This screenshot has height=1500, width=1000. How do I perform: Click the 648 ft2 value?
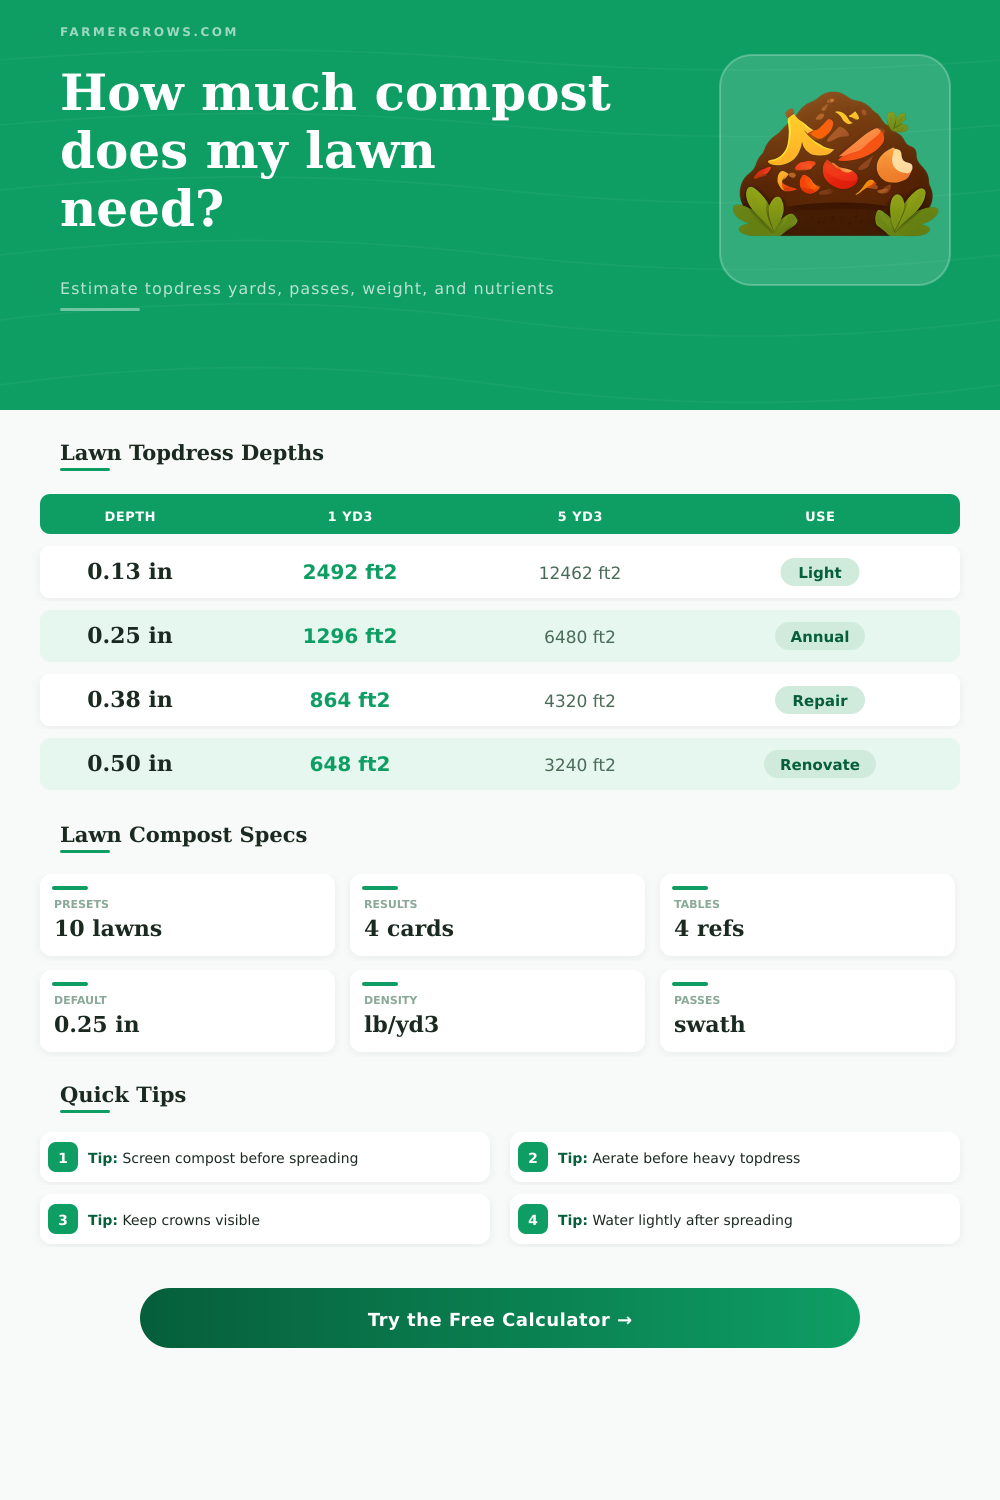tap(350, 764)
